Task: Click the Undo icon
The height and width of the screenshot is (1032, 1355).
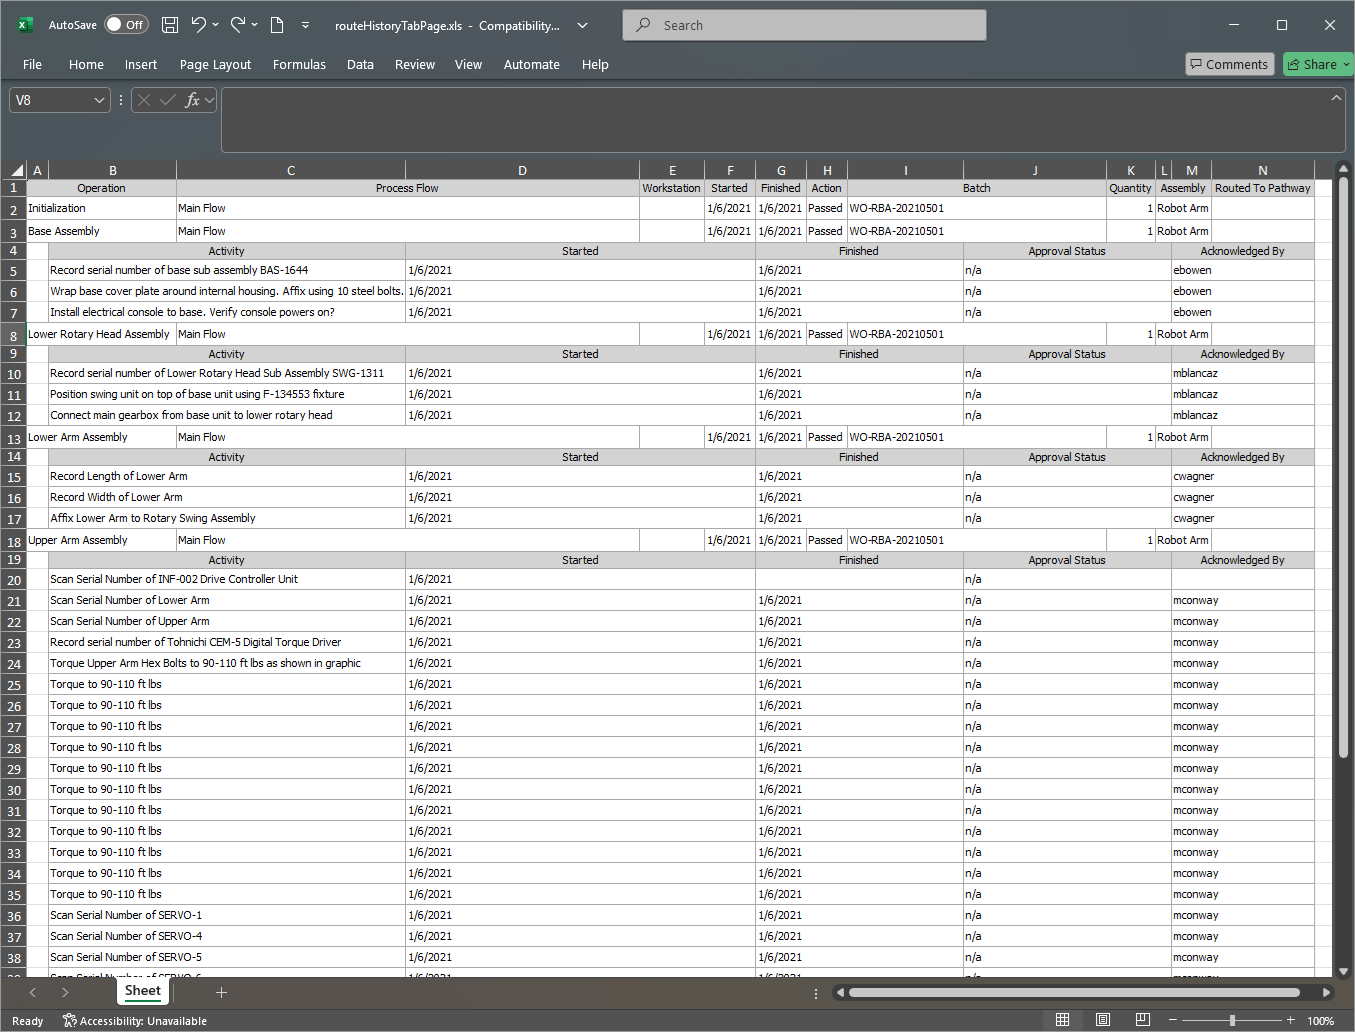Action: pyautogui.click(x=199, y=25)
